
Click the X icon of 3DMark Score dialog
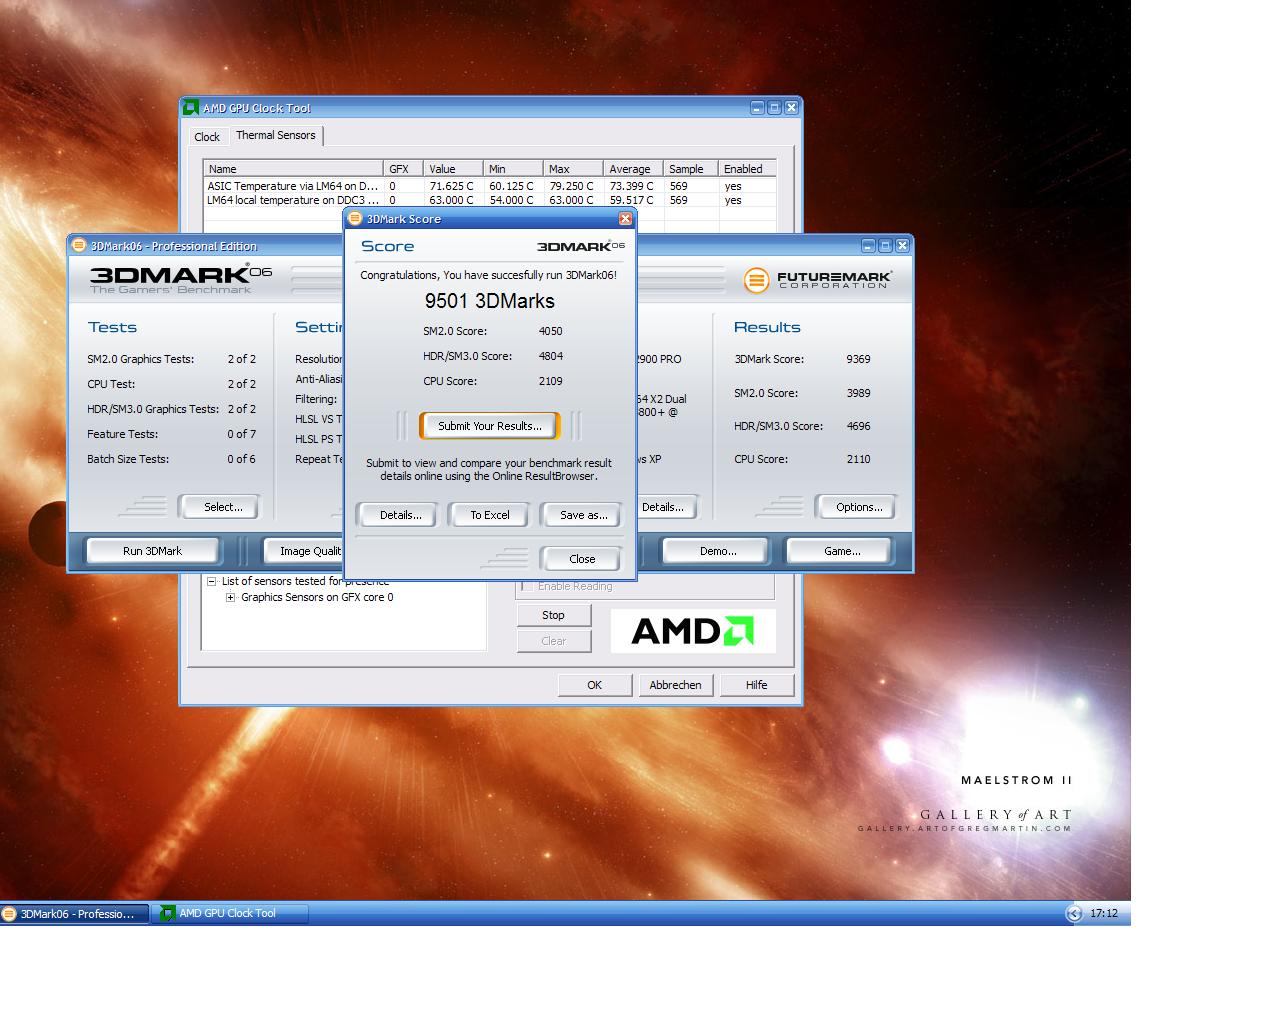click(x=625, y=219)
